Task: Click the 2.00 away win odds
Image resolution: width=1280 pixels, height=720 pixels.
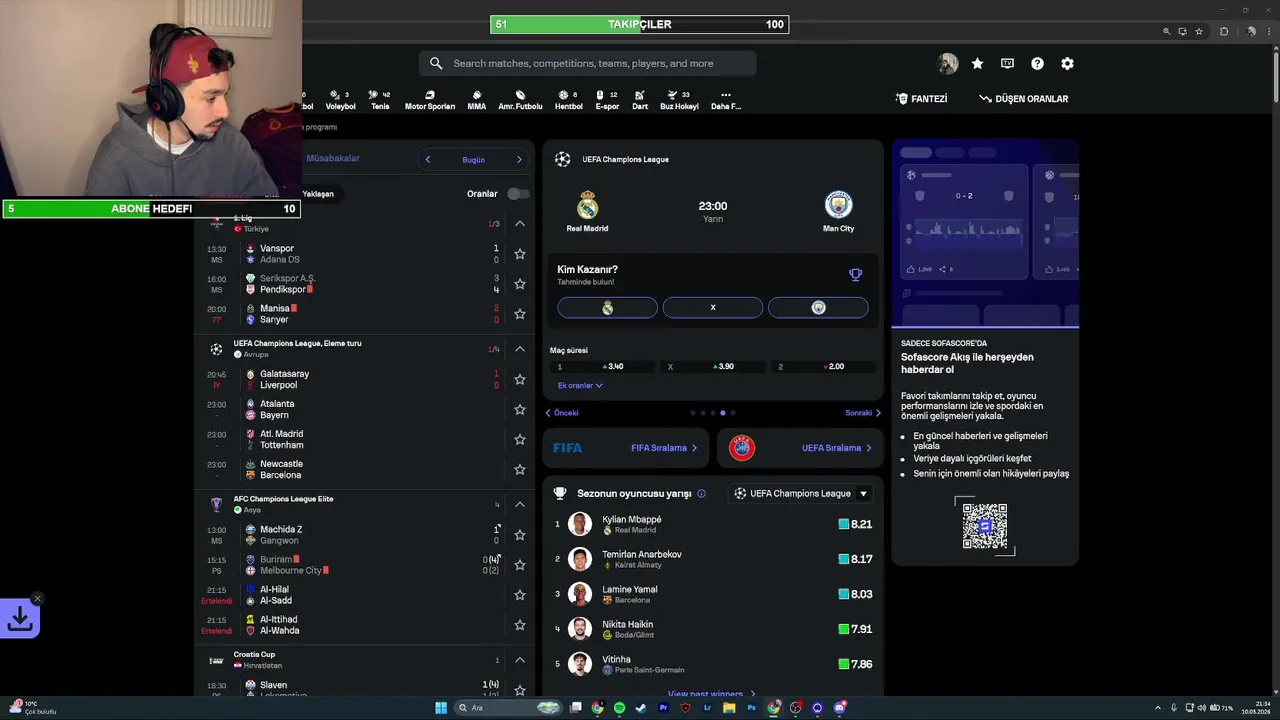Action: 826,367
